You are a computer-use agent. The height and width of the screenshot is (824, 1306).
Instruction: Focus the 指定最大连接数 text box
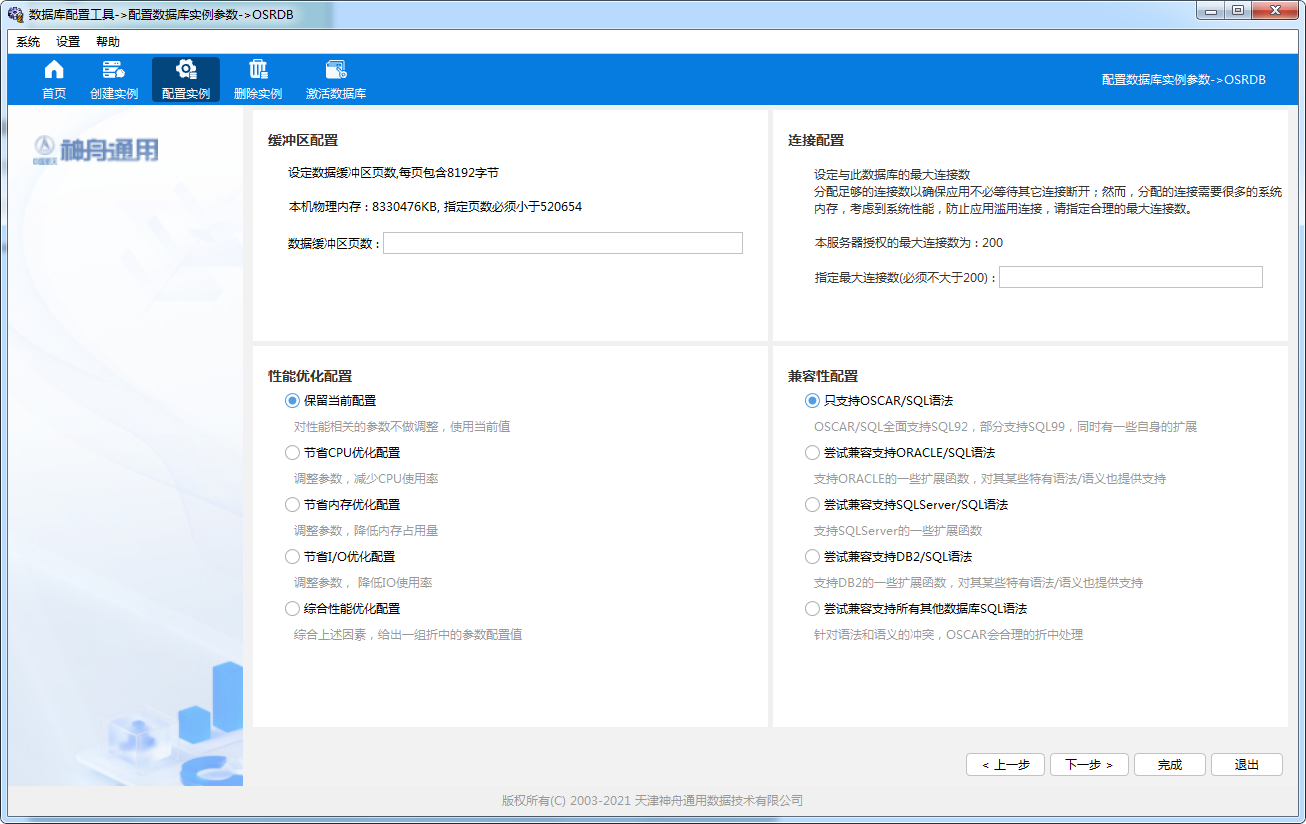click(x=1130, y=278)
